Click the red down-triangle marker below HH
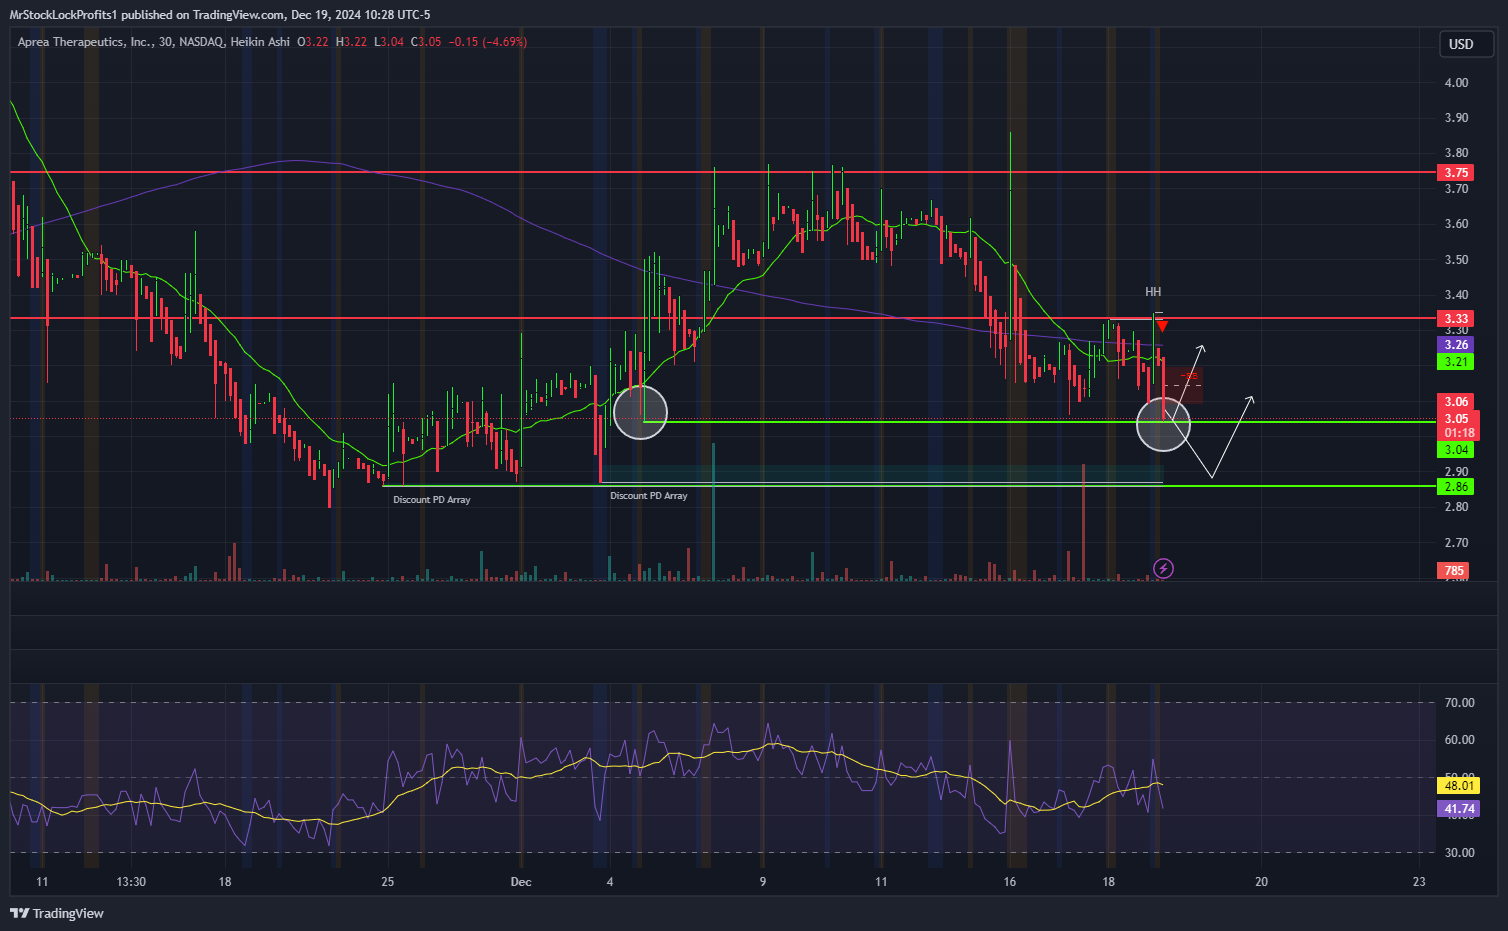This screenshot has width=1508, height=931. click(x=1162, y=326)
